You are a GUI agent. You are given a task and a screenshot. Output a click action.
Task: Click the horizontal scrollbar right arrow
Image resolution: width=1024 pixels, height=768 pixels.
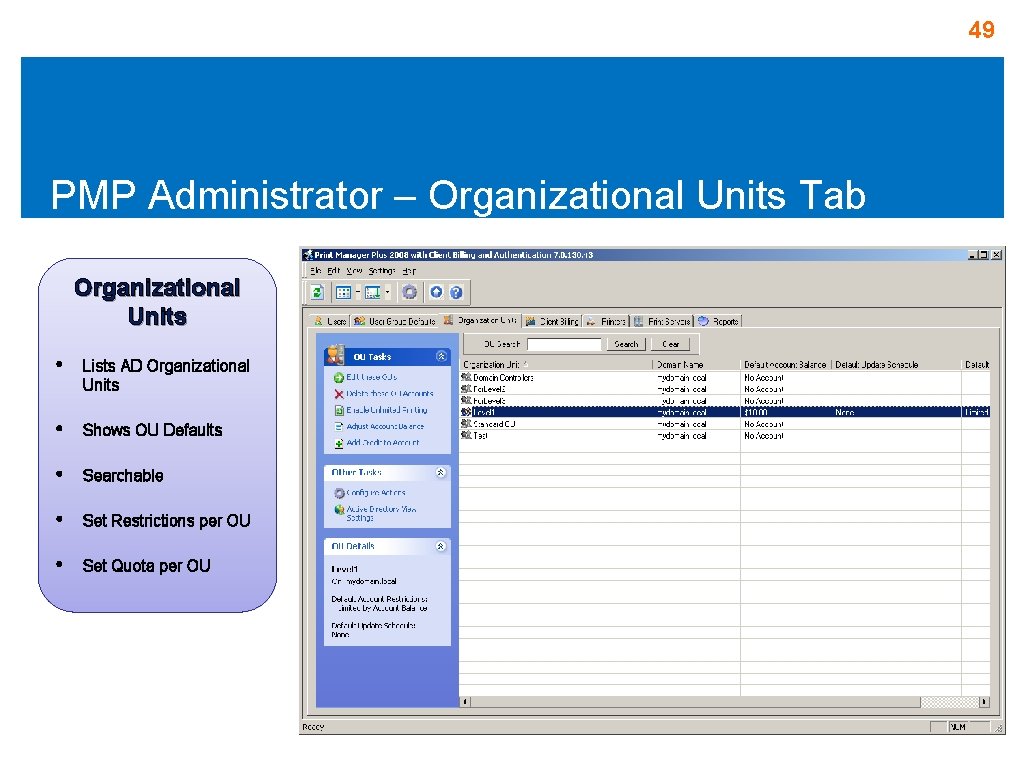984,702
